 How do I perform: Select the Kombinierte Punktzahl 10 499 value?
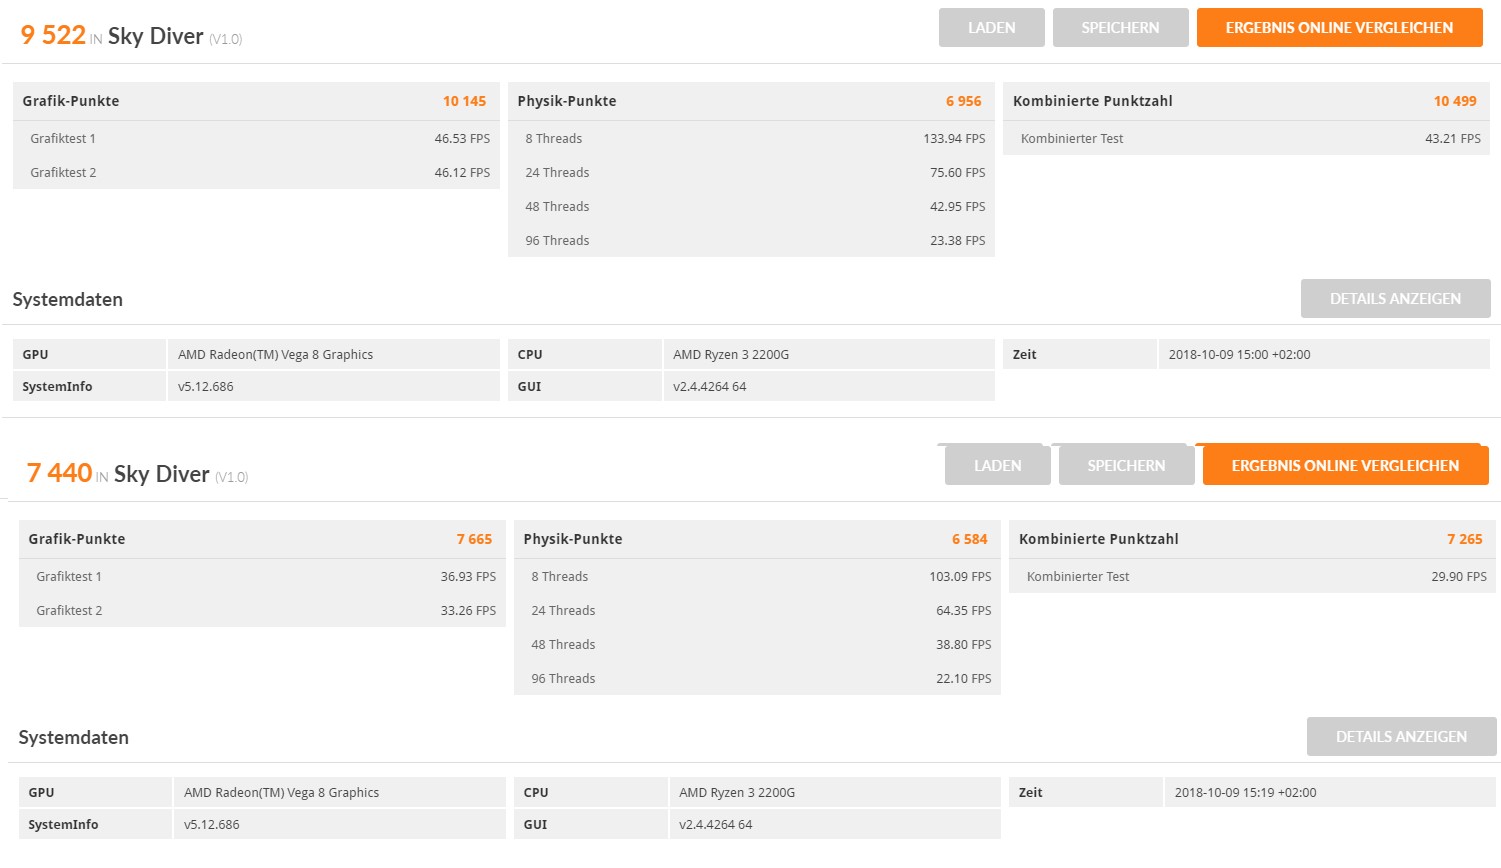coord(1454,101)
